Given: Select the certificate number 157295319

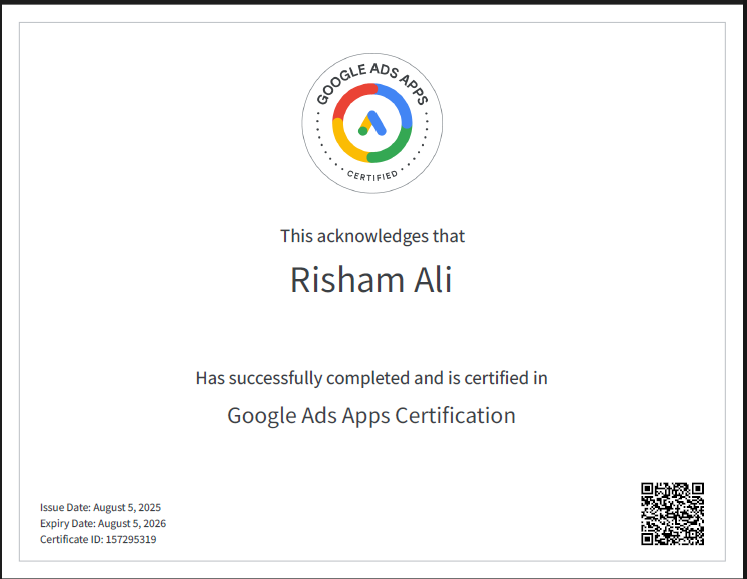Looking at the screenshot, I should [x=132, y=540].
